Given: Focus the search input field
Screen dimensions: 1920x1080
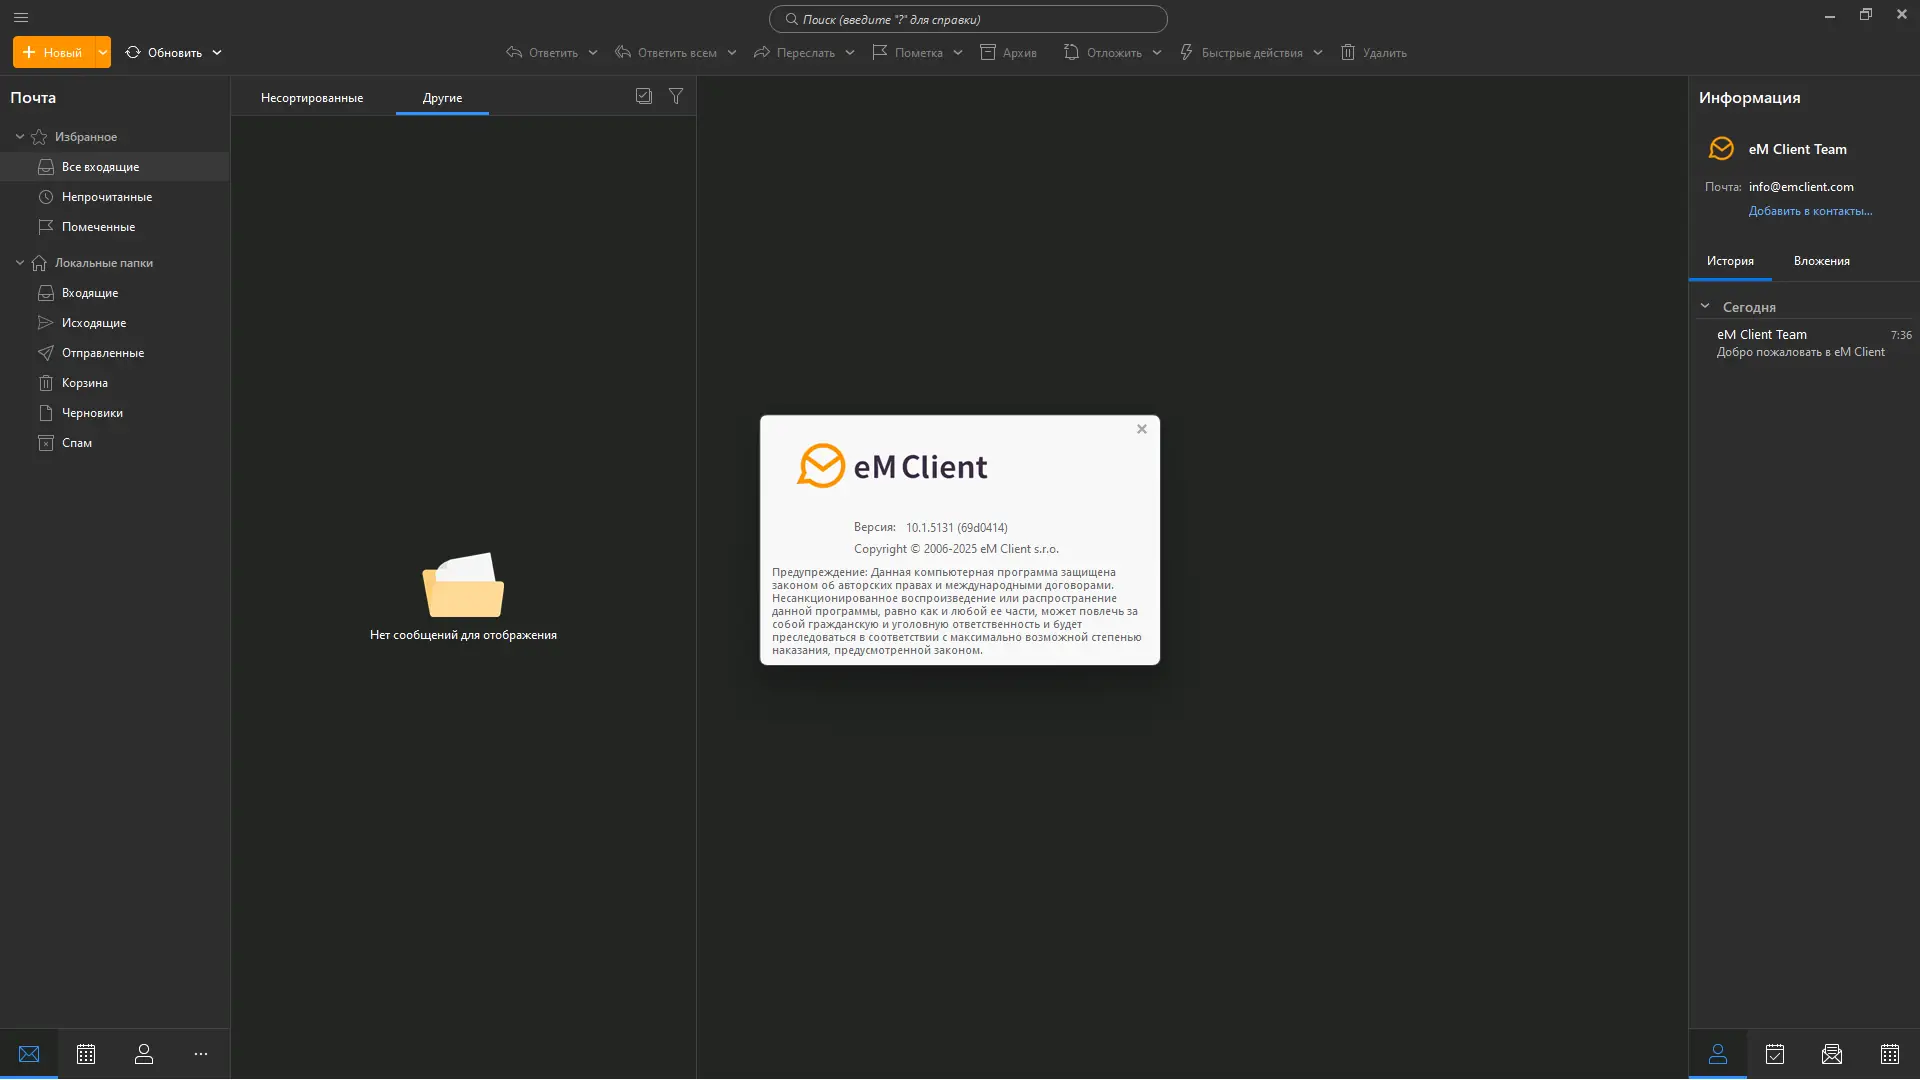Looking at the screenshot, I should pos(968,19).
